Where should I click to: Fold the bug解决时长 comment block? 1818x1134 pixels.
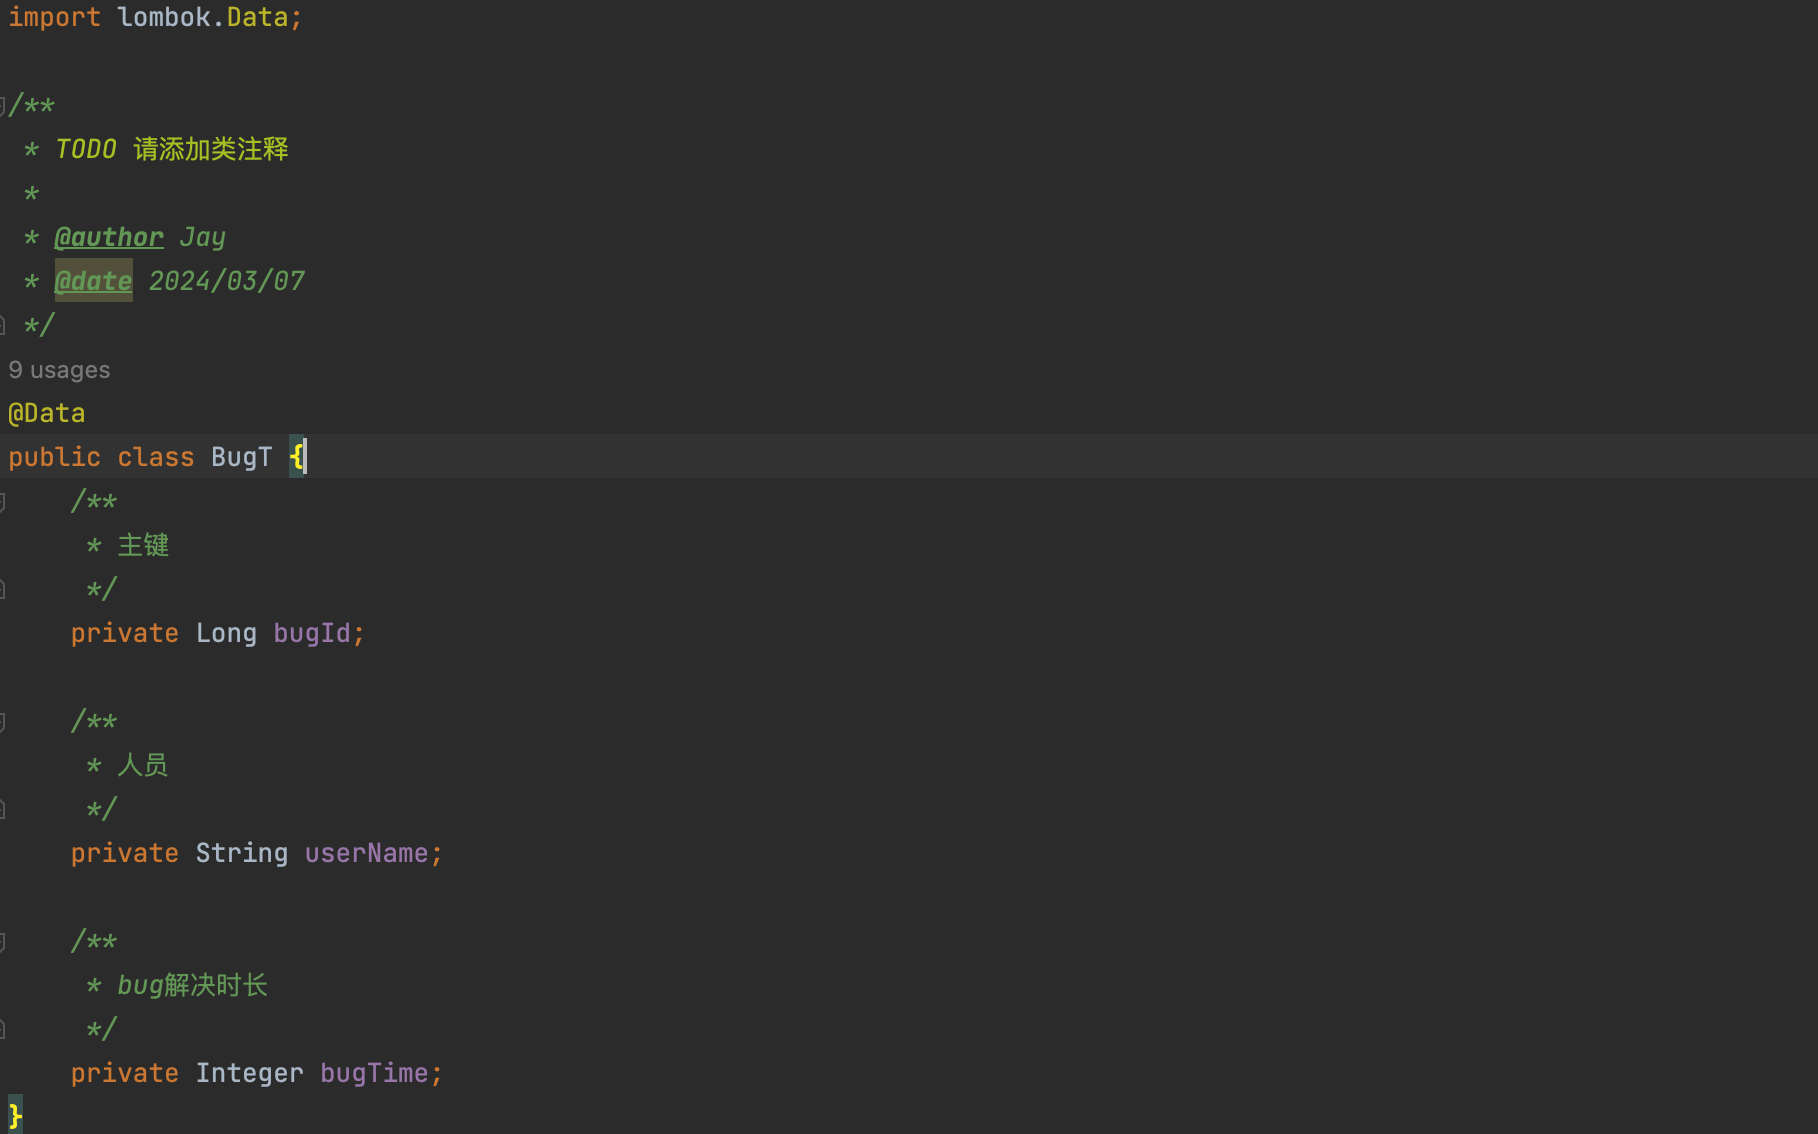click(3, 942)
